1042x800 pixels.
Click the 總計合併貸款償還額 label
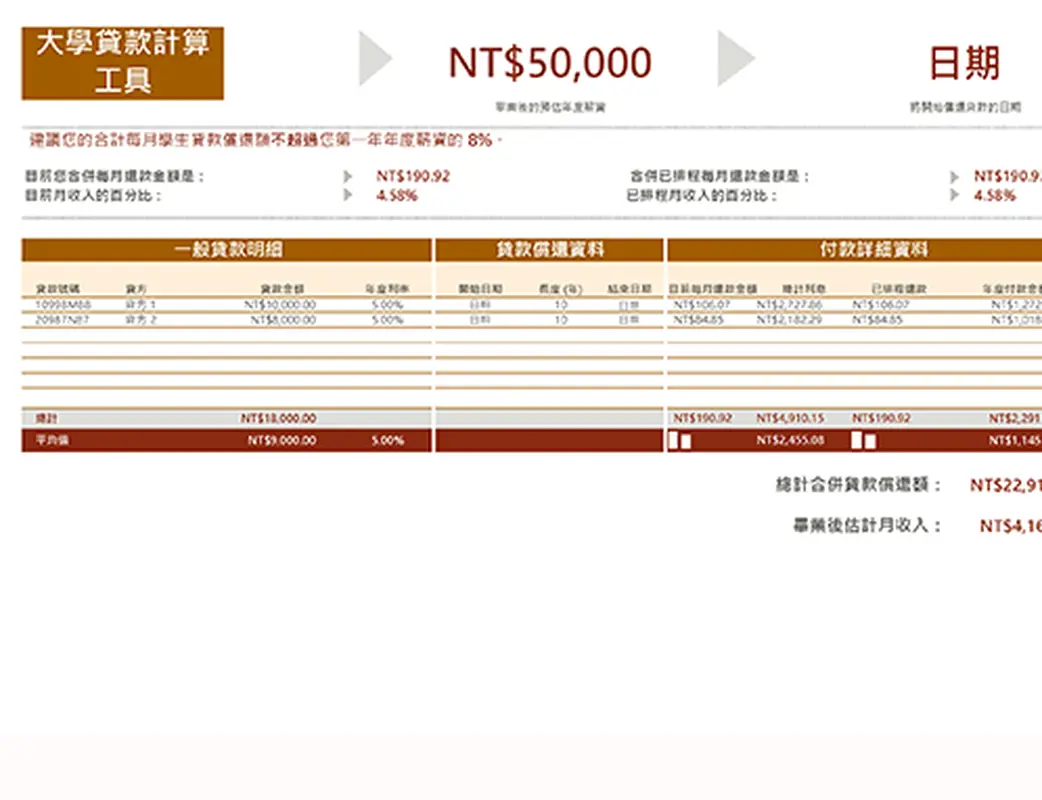pyautogui.click(x=859, y=485)
